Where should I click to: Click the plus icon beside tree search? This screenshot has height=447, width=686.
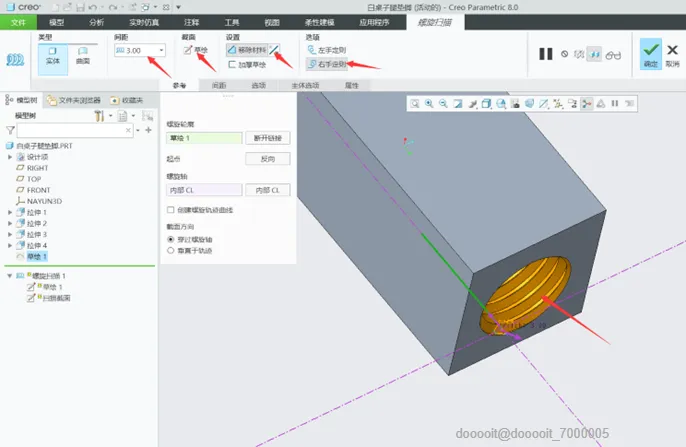point(148,130)
